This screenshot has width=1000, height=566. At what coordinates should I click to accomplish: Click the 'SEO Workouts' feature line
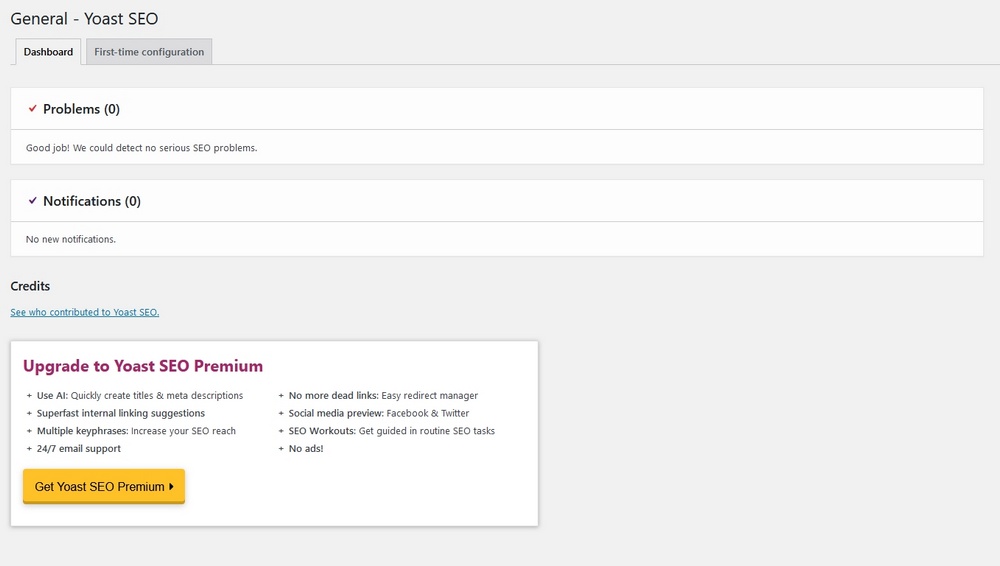pos(392,431)
